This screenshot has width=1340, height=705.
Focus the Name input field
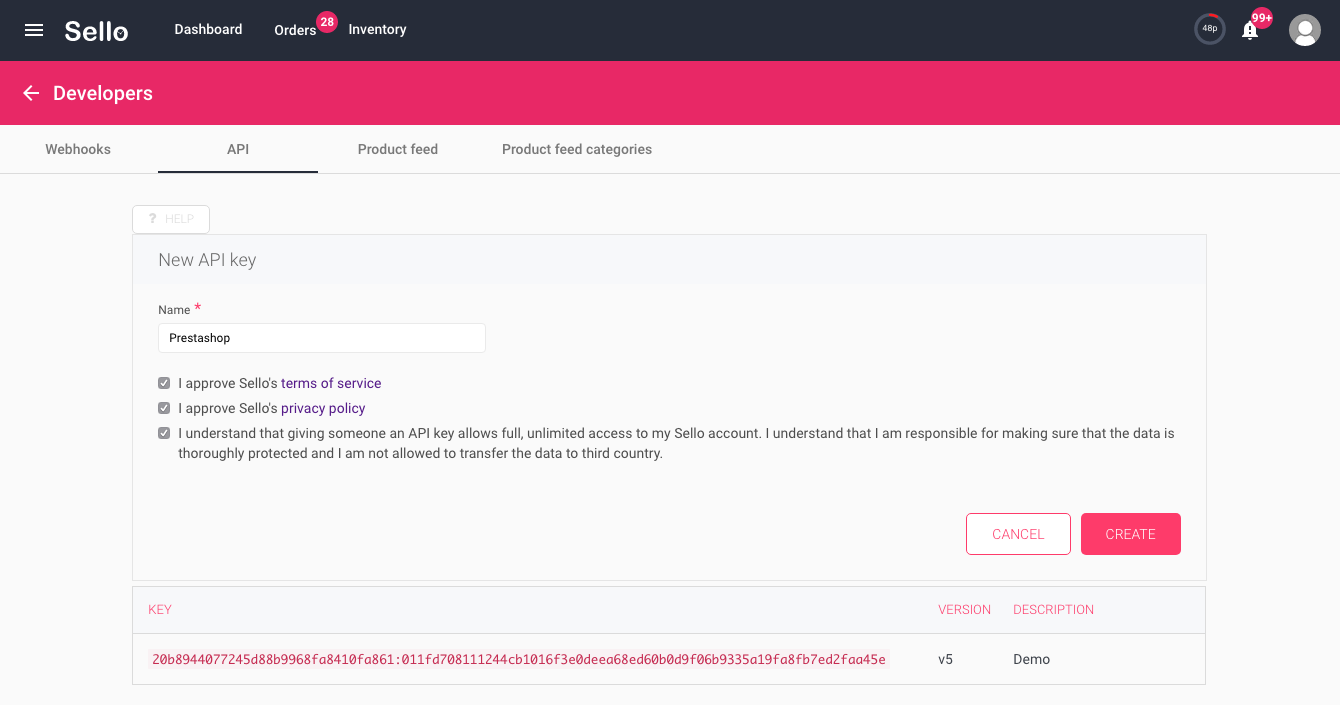pyautogui.click(x=322, y=338)
